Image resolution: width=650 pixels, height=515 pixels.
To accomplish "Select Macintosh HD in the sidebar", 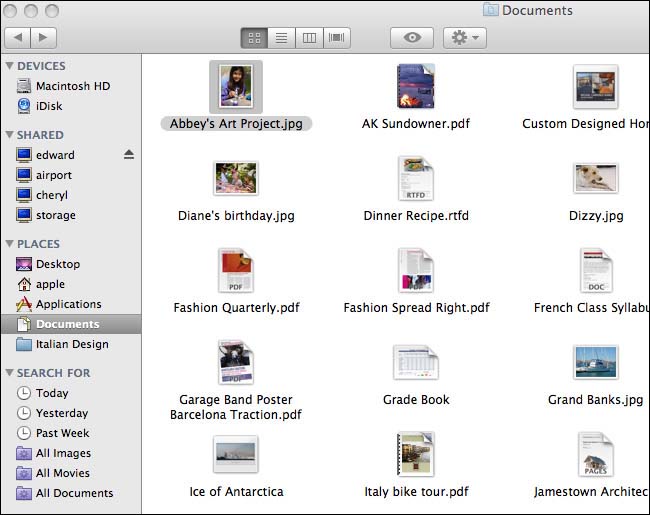I will 72,86.
